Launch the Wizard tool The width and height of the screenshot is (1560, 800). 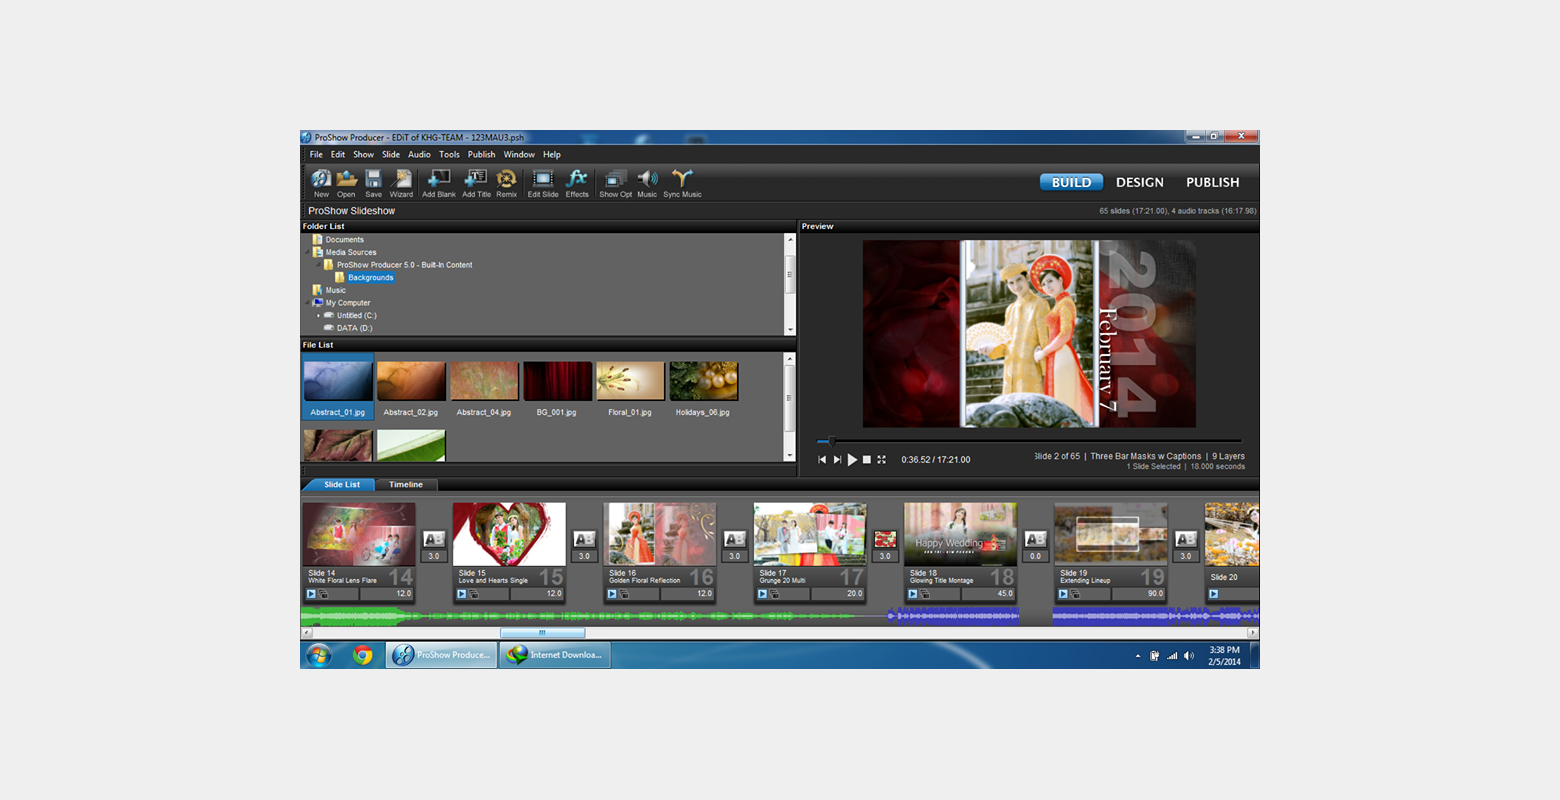401,183
